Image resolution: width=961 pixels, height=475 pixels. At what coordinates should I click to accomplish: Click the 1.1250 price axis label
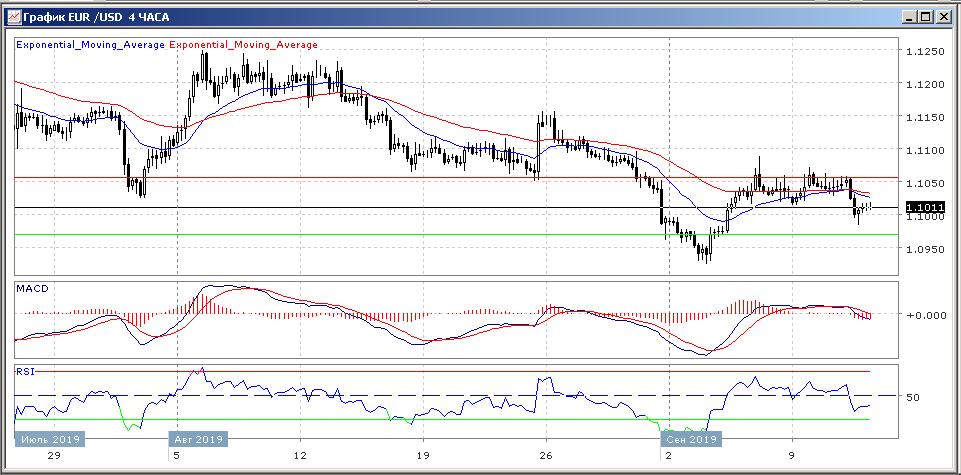point(924,52)
